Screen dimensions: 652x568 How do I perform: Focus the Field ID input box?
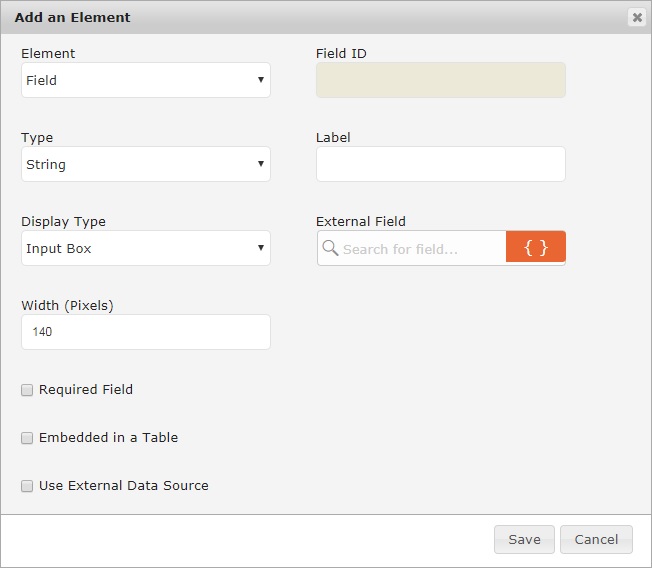440,80
